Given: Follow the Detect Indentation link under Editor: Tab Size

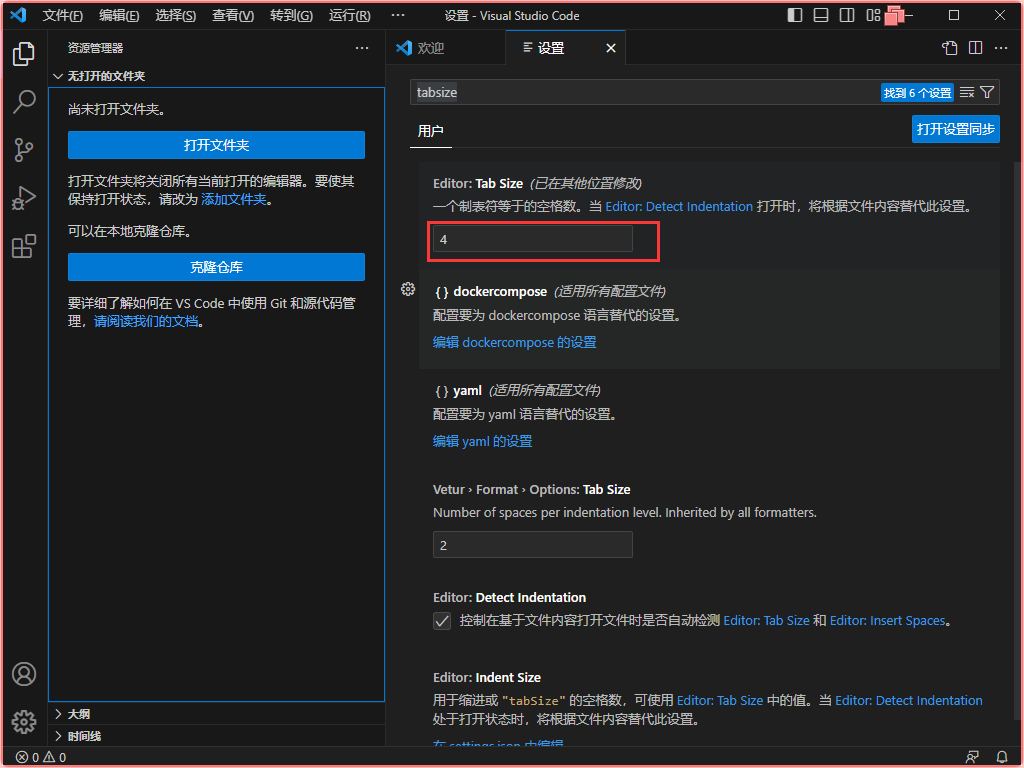Looking at the screenshot, I should pyautogui.click(x=679, y=206).
